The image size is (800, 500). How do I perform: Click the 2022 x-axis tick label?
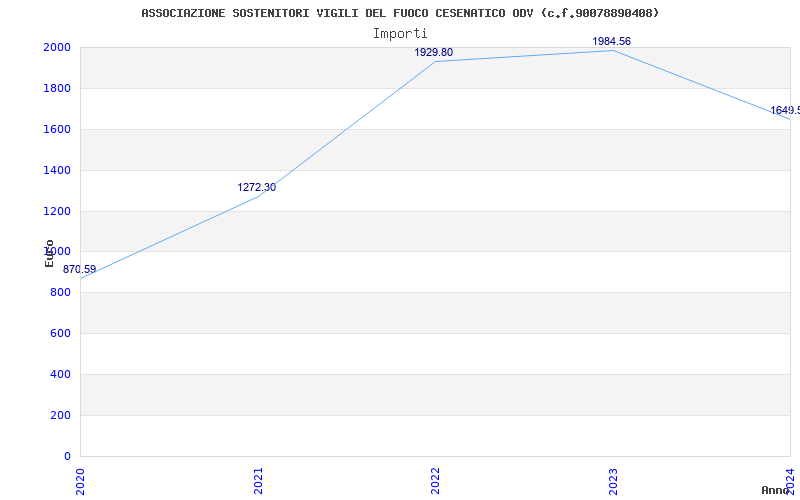click(x=435, y=480)
